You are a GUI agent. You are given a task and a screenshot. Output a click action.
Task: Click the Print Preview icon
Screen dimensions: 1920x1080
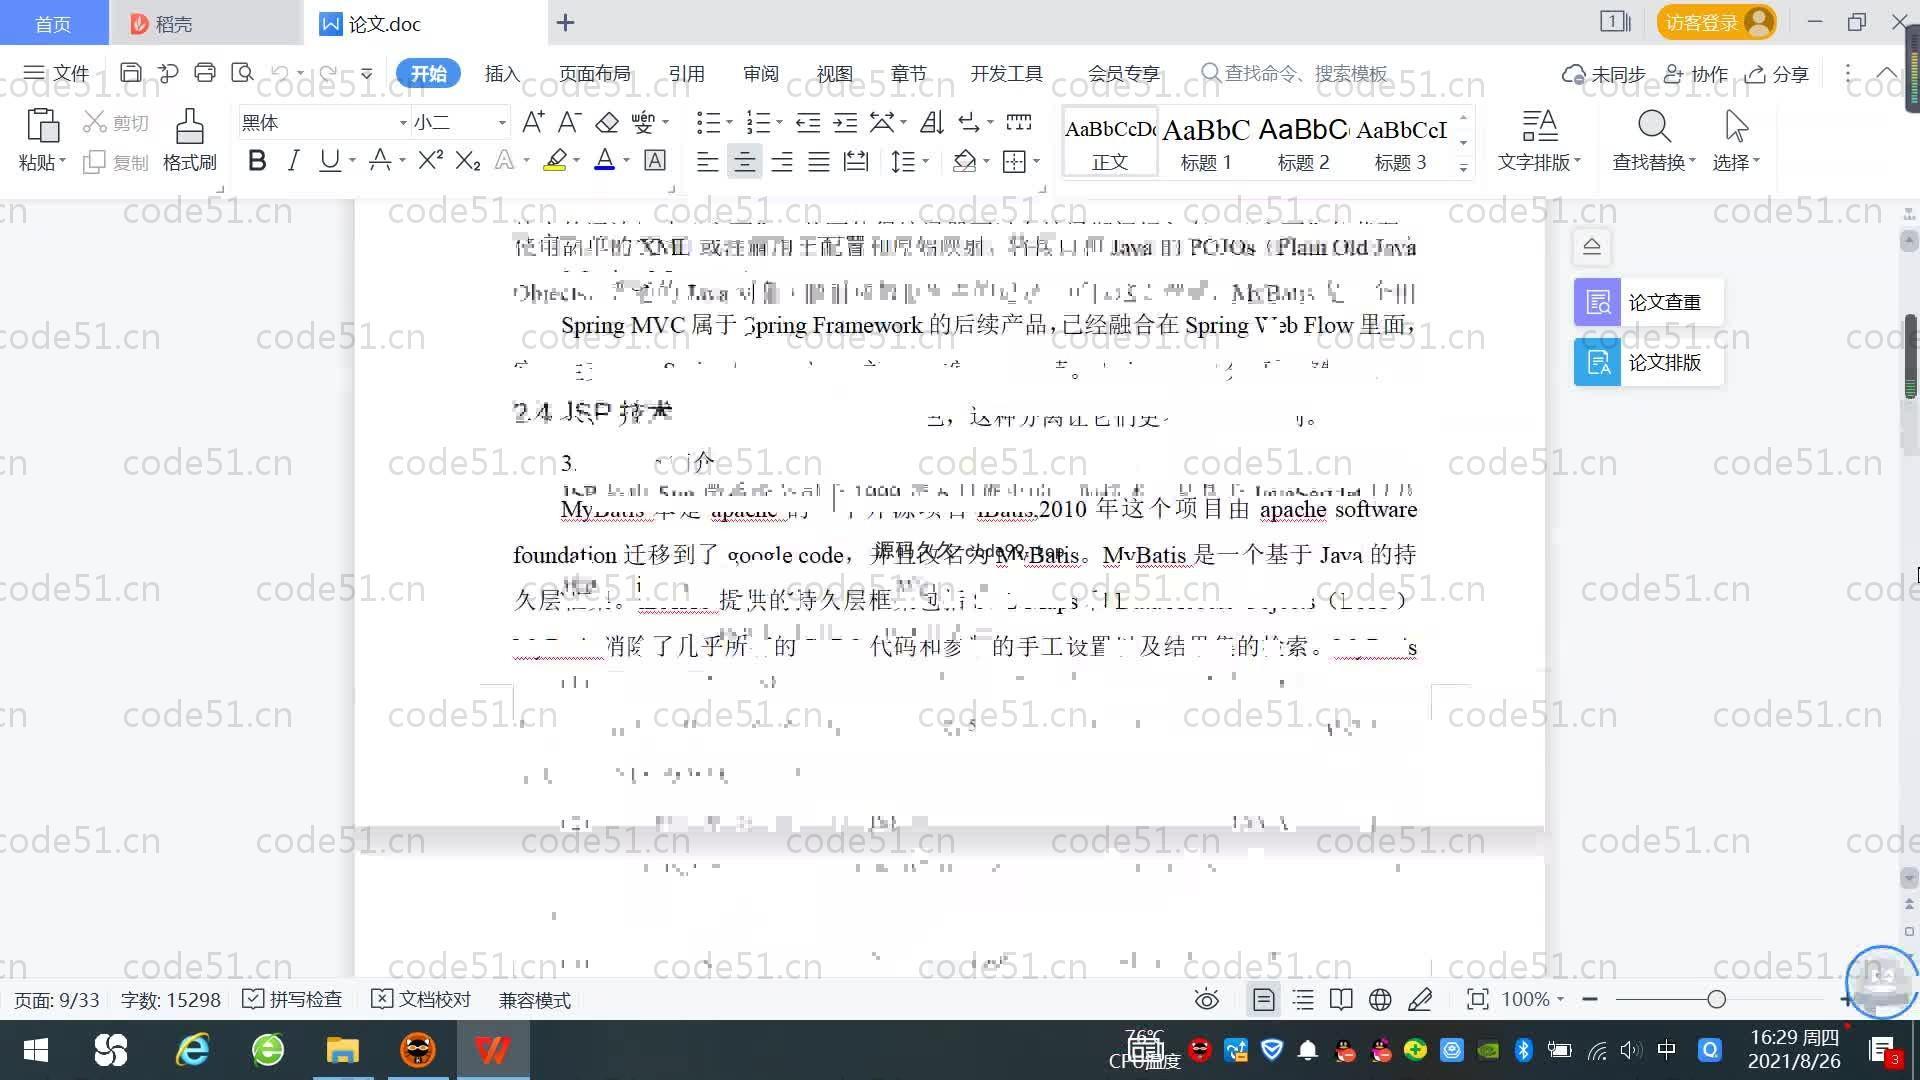[242, 73]
